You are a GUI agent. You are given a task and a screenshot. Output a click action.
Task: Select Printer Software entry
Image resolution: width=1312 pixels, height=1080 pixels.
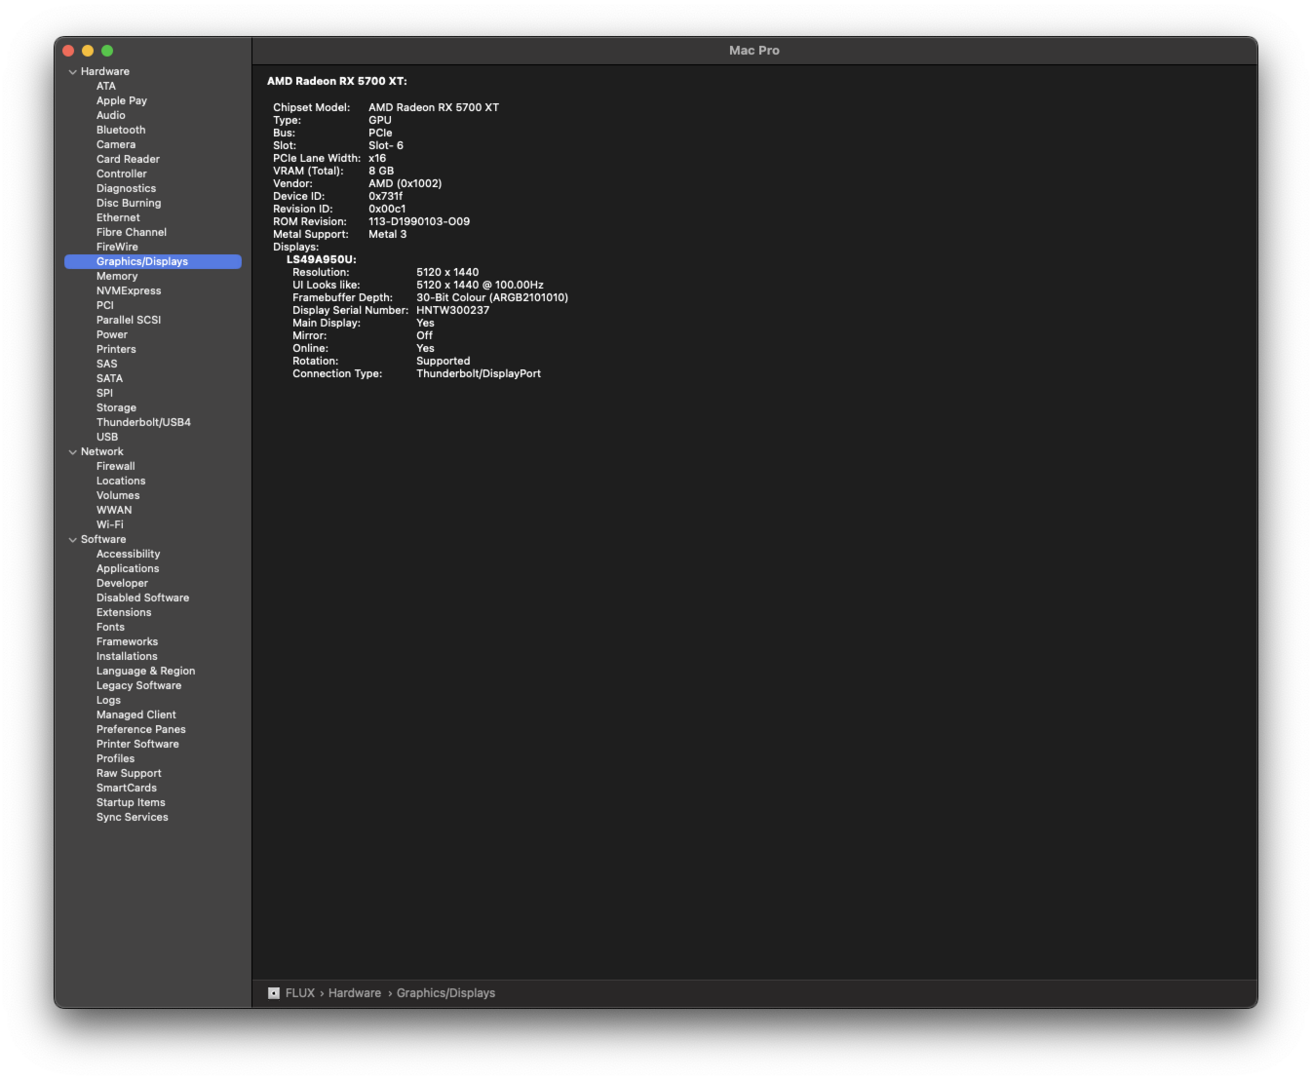coord(138,744)
